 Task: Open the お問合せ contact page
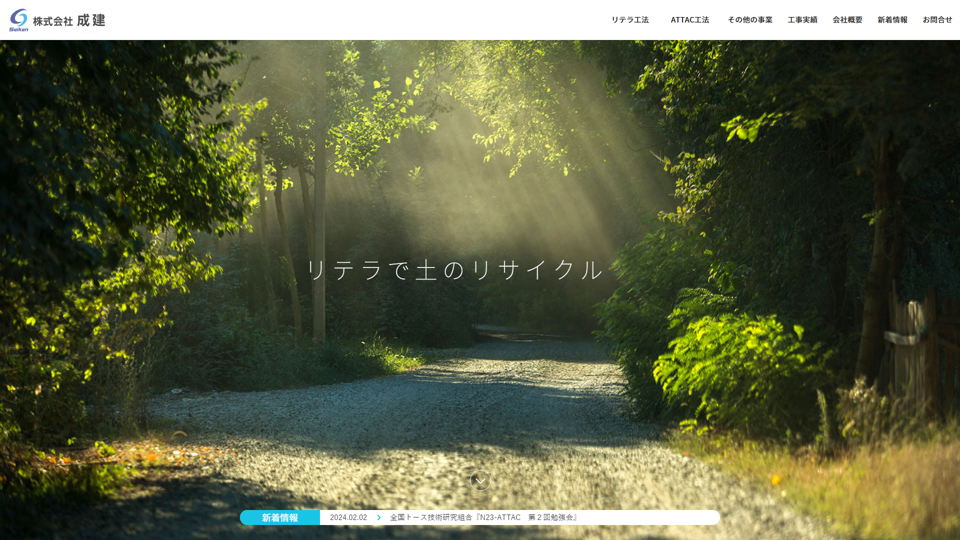coord(937,20)
